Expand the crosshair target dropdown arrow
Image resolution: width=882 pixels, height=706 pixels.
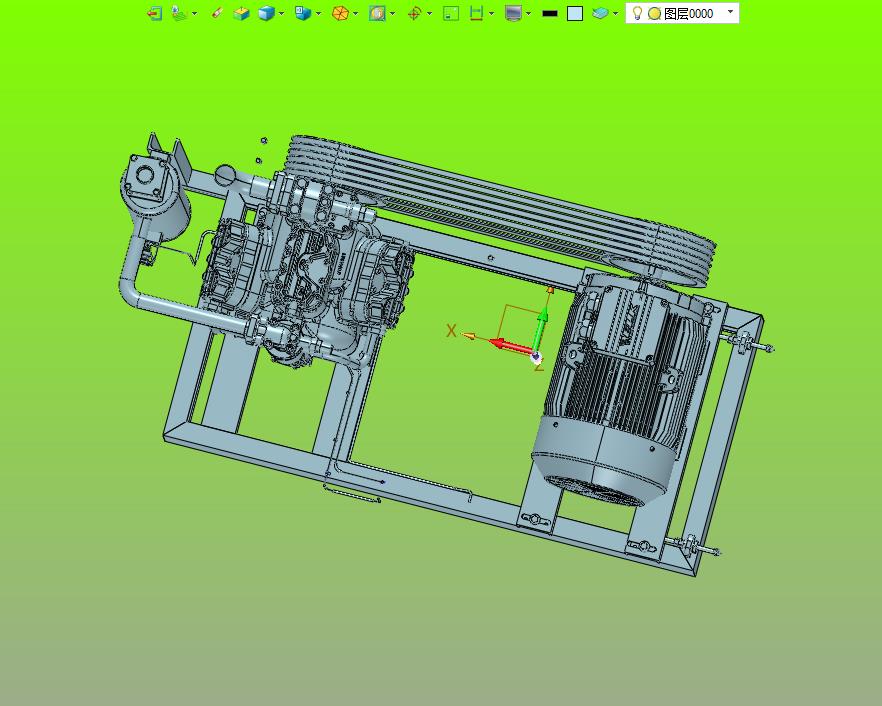(x=430, y=14)
